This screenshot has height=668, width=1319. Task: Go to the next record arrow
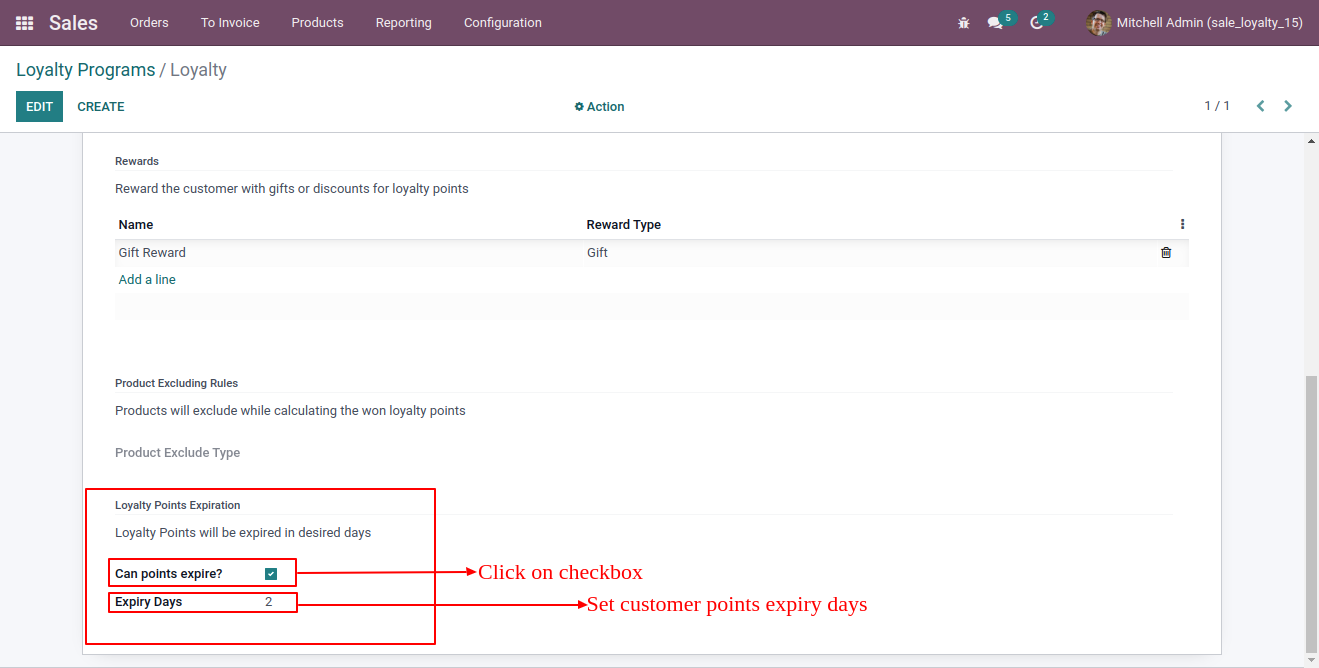1288,106
